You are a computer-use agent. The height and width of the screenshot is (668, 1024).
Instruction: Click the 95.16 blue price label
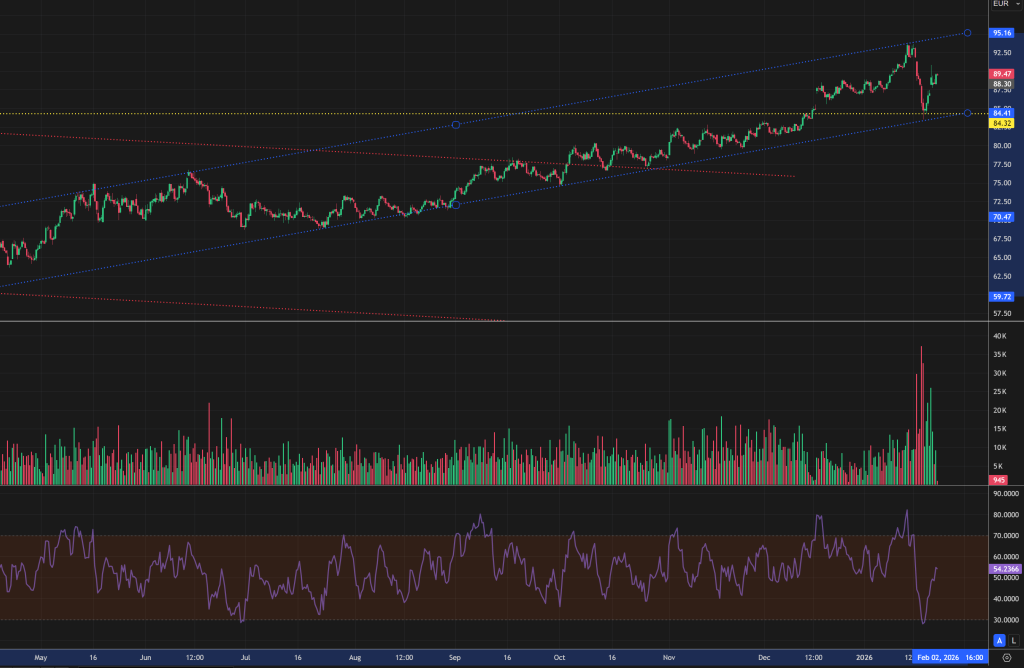click(x=1003, y=33)
